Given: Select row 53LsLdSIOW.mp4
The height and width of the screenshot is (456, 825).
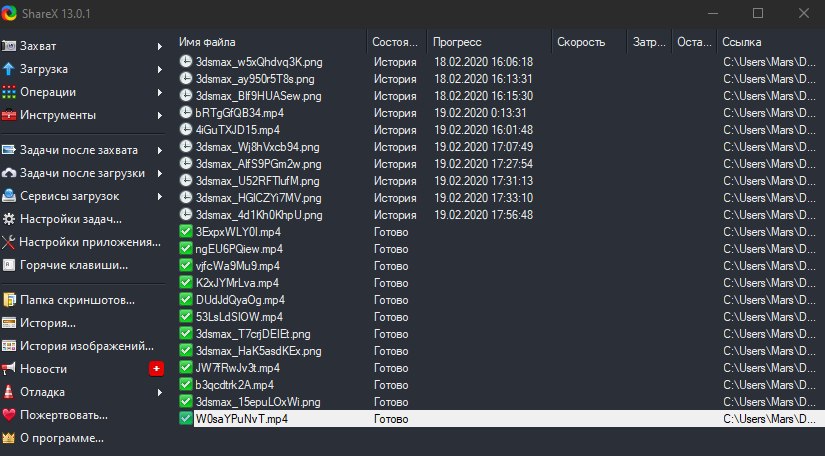Looking at the screenshot, I should (500, 317).
